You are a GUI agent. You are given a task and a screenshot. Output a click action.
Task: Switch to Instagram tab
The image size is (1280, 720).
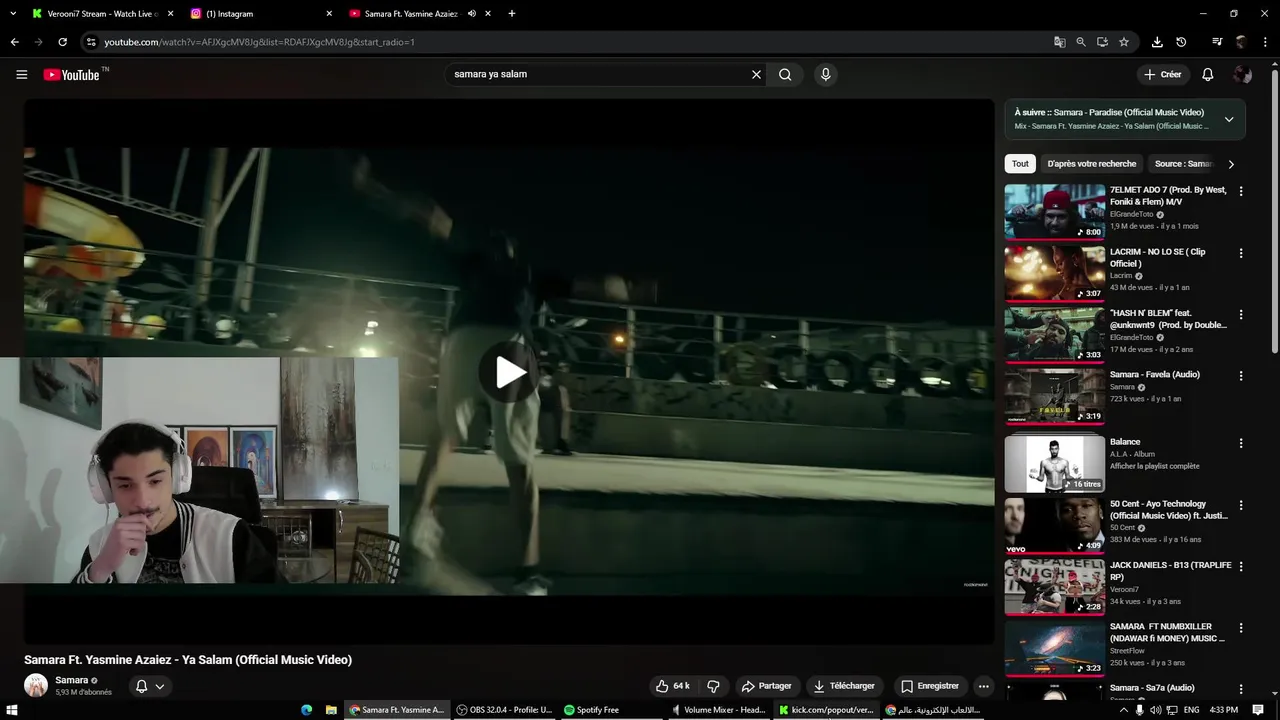point(260,14)
